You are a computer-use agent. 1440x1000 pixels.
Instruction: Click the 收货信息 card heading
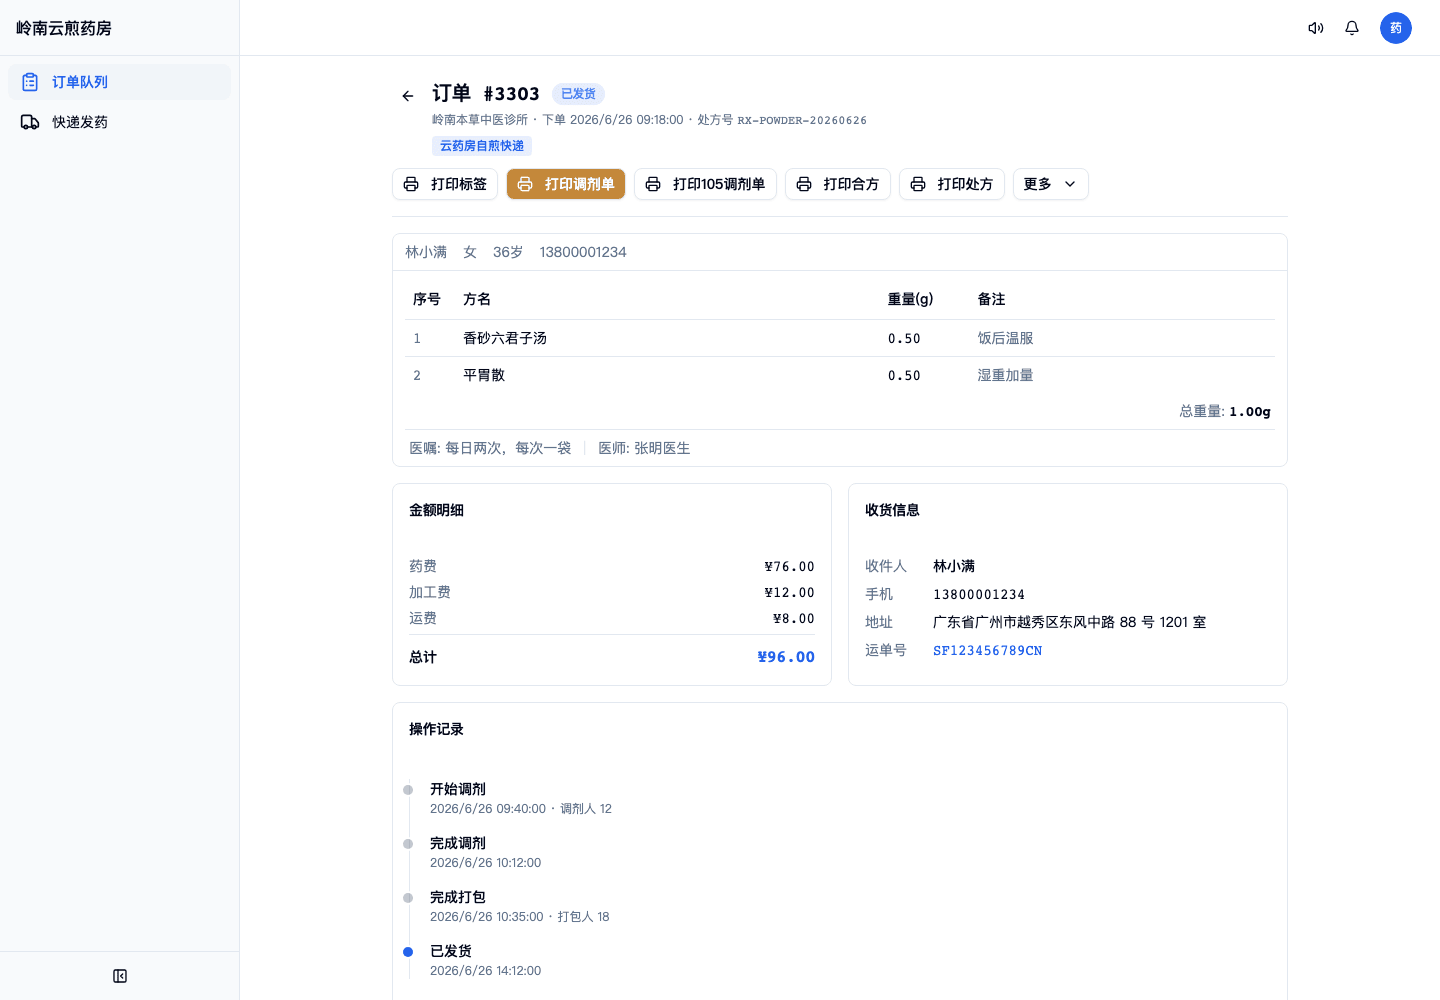click(x=892, y=510)
